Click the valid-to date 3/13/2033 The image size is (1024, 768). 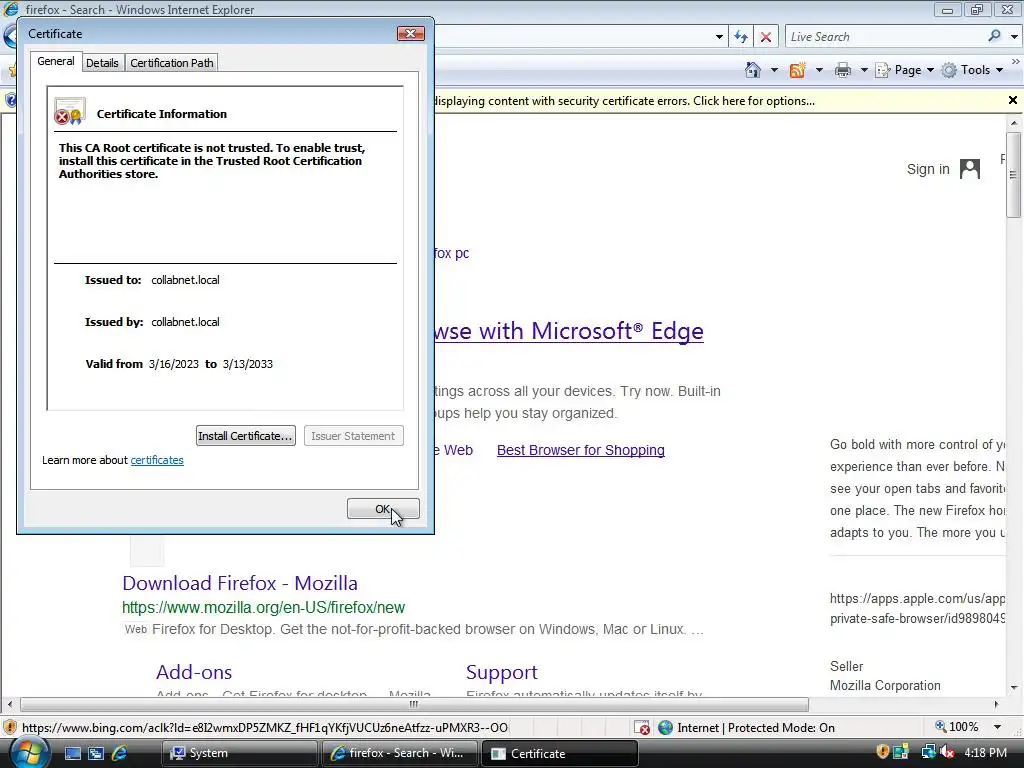pos(248,364)
